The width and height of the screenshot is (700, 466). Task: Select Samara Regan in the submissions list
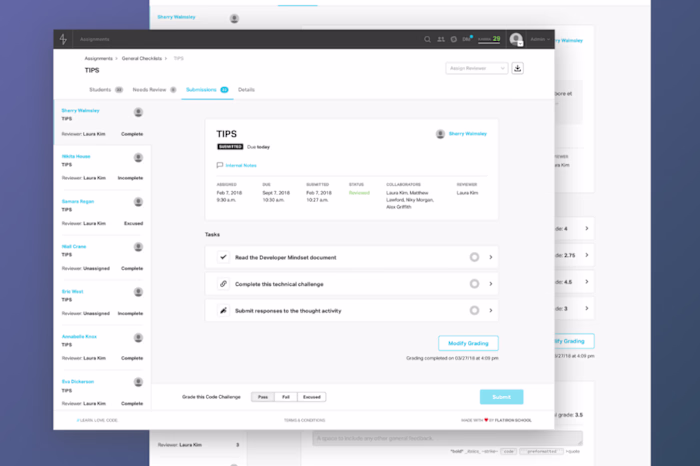click(102, 212)
